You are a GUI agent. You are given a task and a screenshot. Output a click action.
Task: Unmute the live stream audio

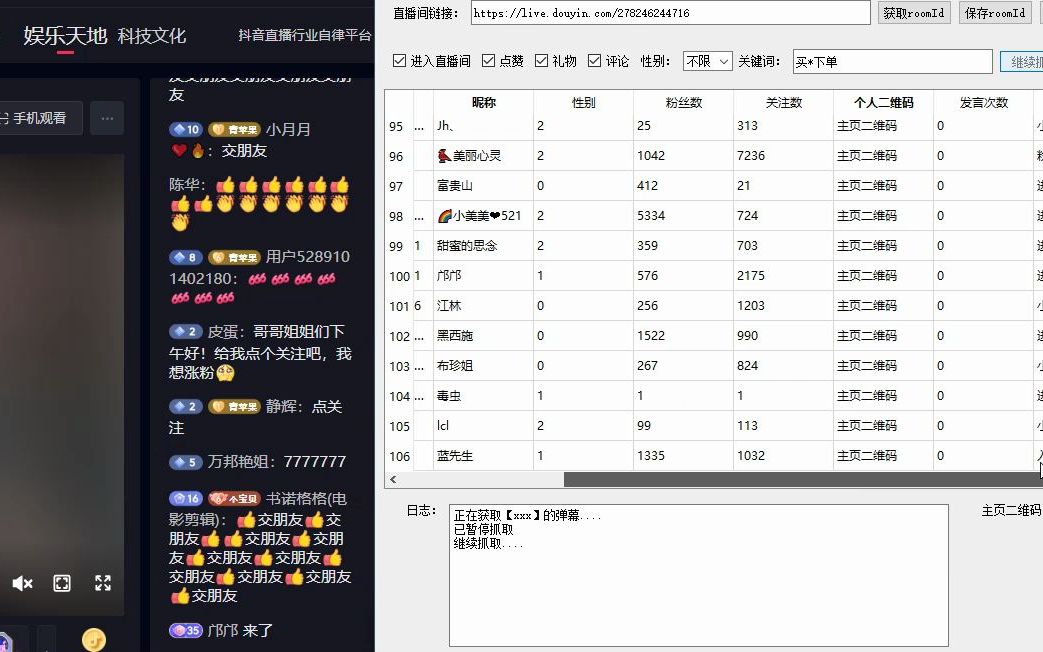23,583
